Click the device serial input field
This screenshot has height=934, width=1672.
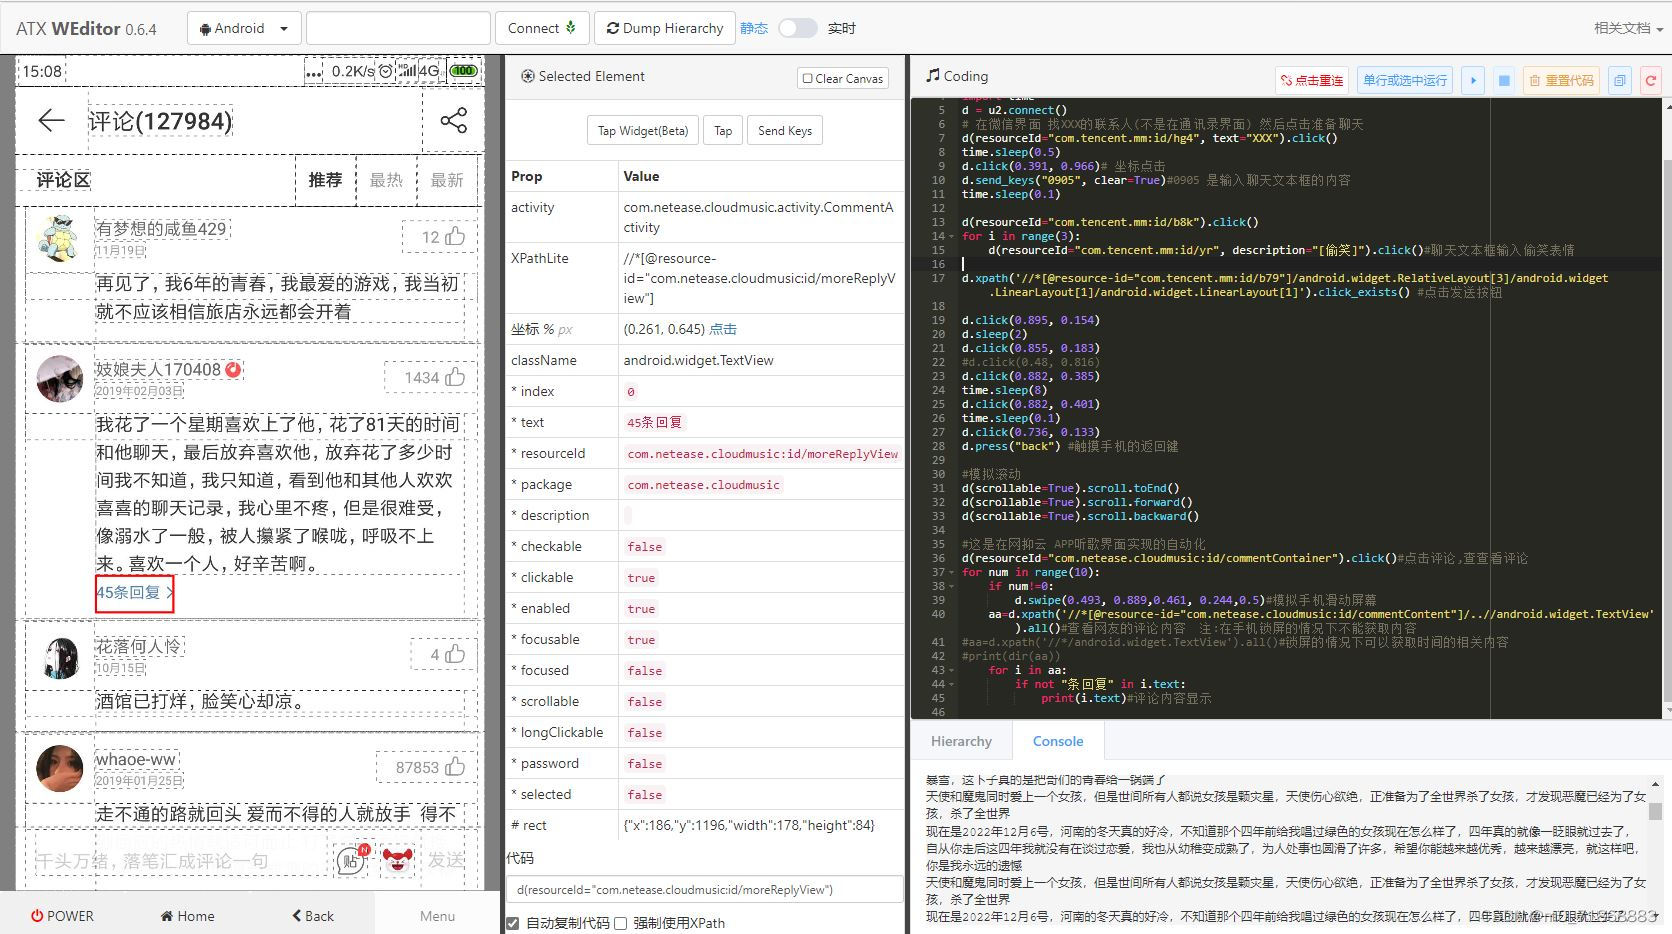(397, 28)
